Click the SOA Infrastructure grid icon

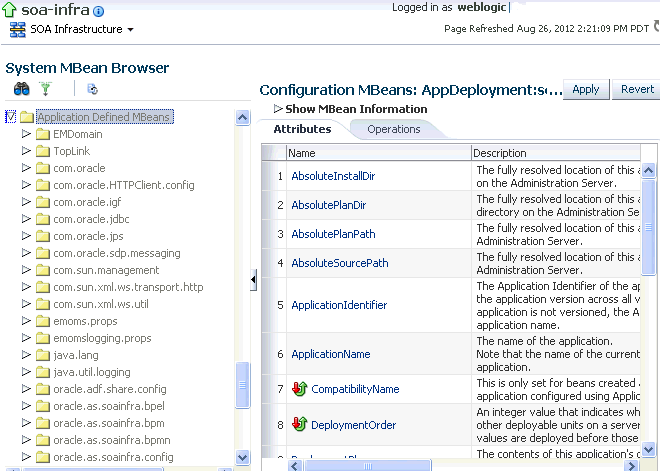click(x=18, y=29)
